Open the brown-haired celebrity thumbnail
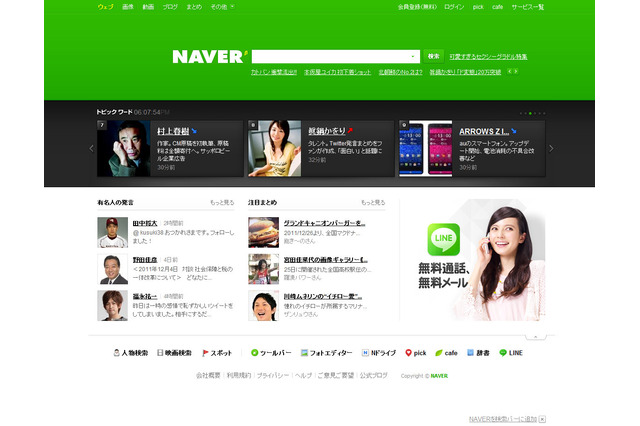The image size is (640, 426). 113,306
